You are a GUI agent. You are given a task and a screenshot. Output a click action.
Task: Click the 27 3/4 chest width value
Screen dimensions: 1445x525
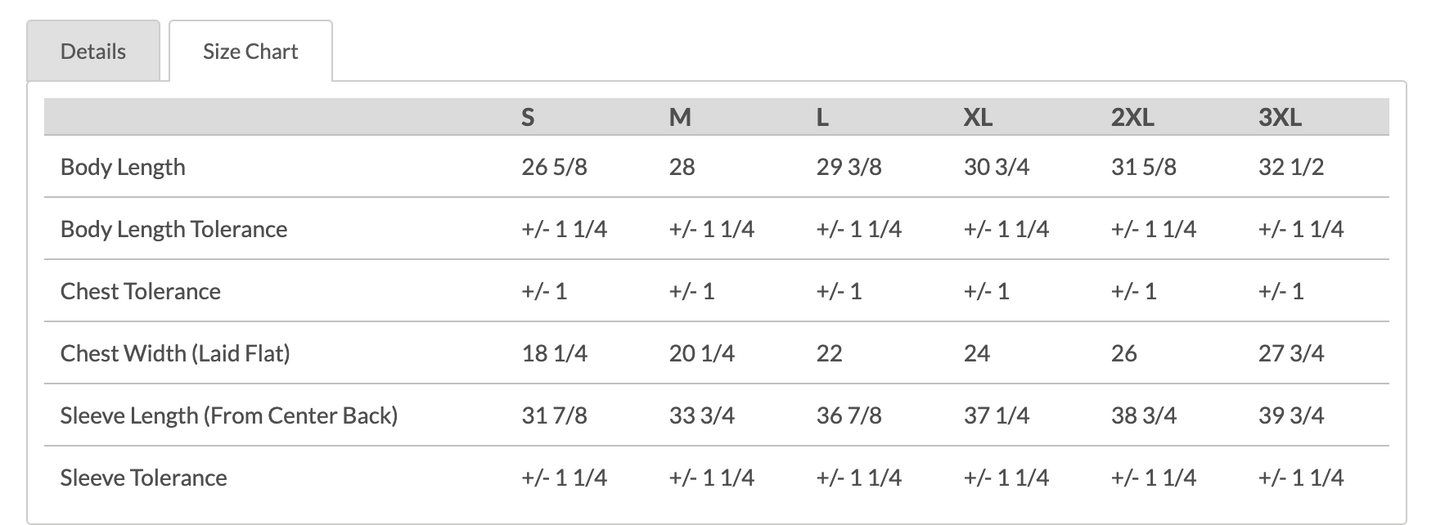pyautogui.click(x=1291, y=353)
